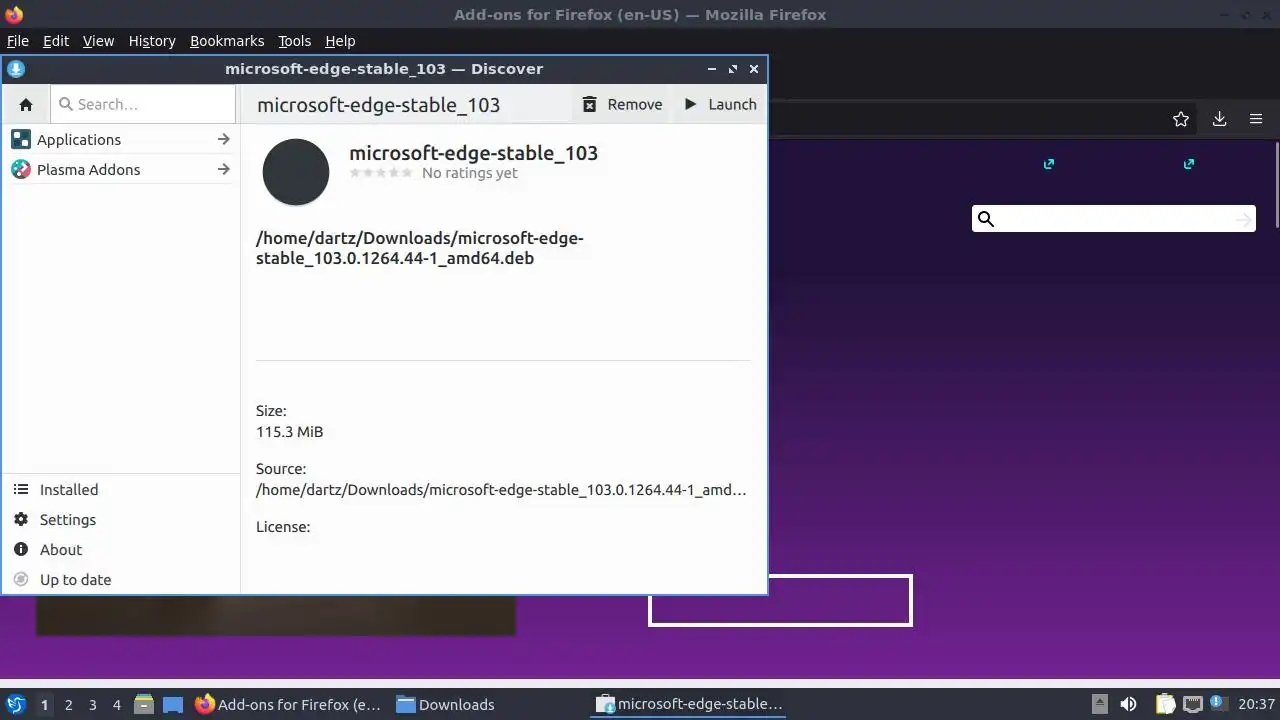This screenshot has width=1280, height=720.
Task: Click the first external link icon in Firefox
Action: [1048, 164]
